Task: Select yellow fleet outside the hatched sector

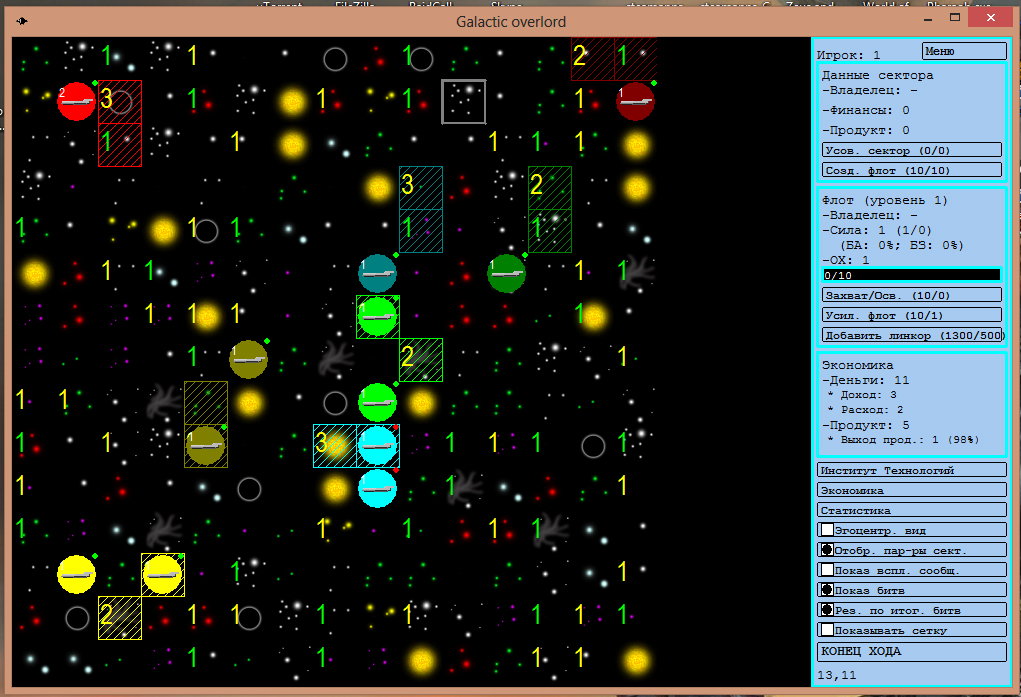Action: point(77,575)
